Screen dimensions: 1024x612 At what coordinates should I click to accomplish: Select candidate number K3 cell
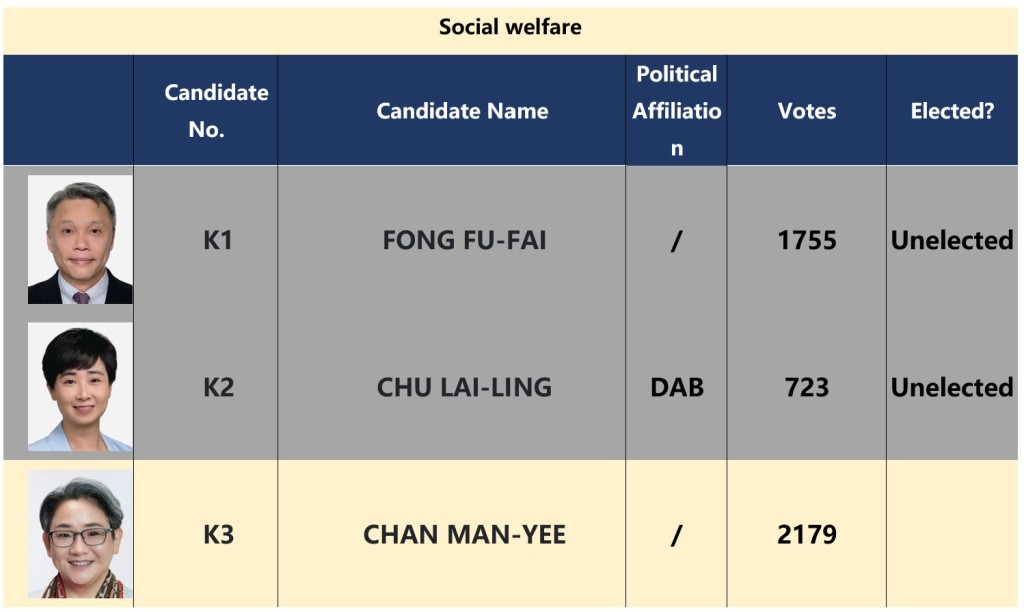pos(218,534)
